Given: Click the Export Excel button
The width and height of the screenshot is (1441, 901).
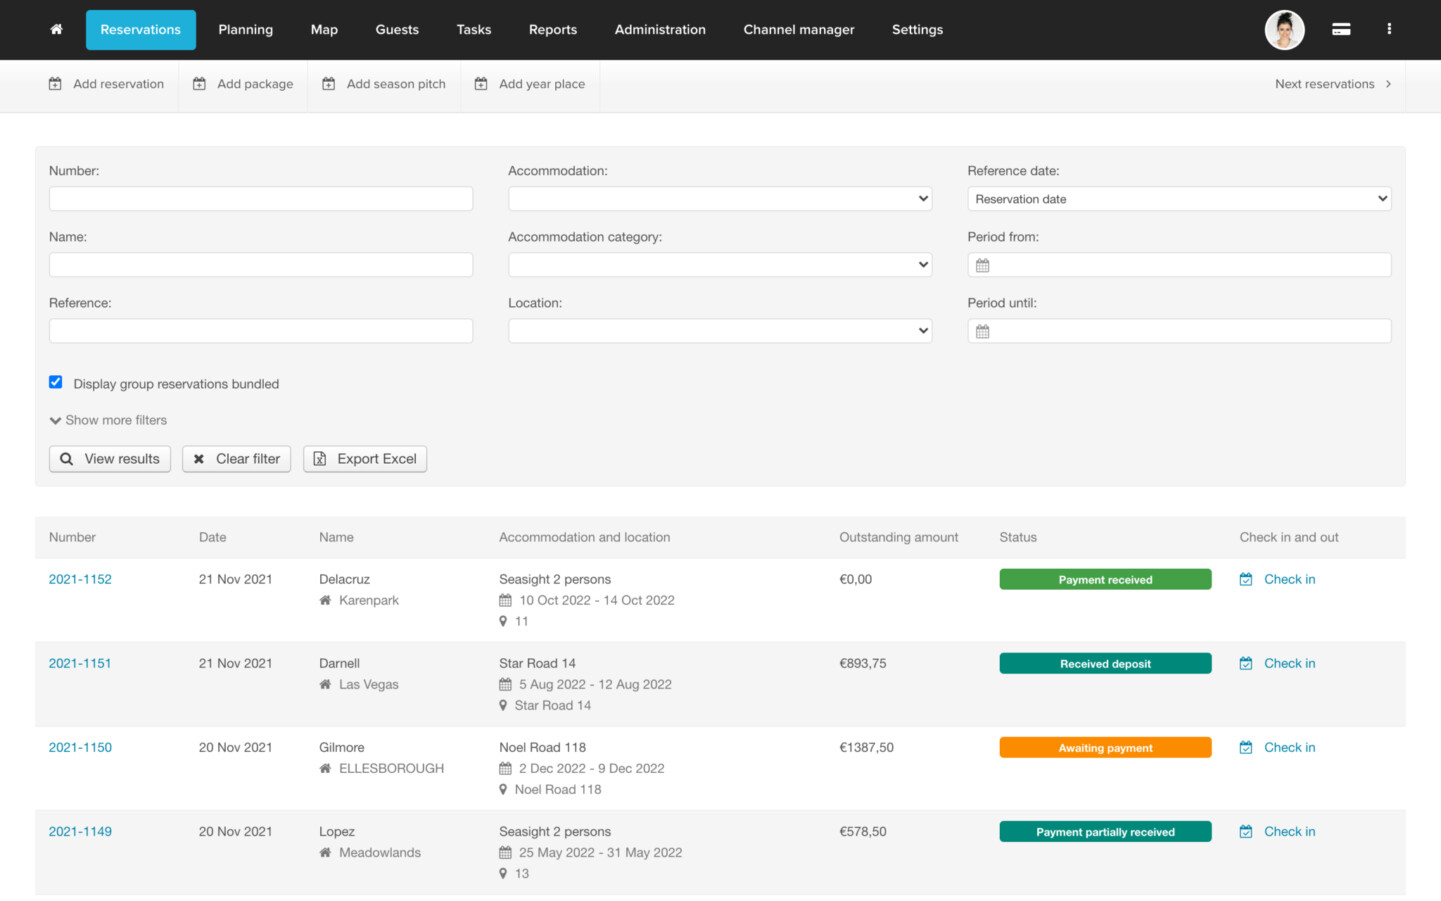Looking at the screenshot, I should point(365,459).
